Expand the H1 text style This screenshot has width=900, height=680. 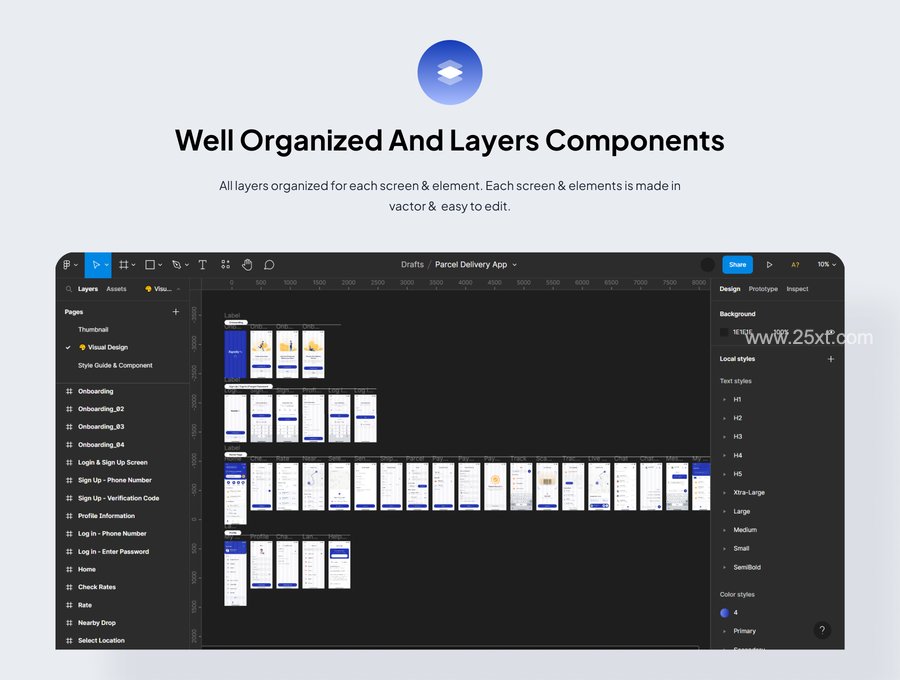click(737, 399)
